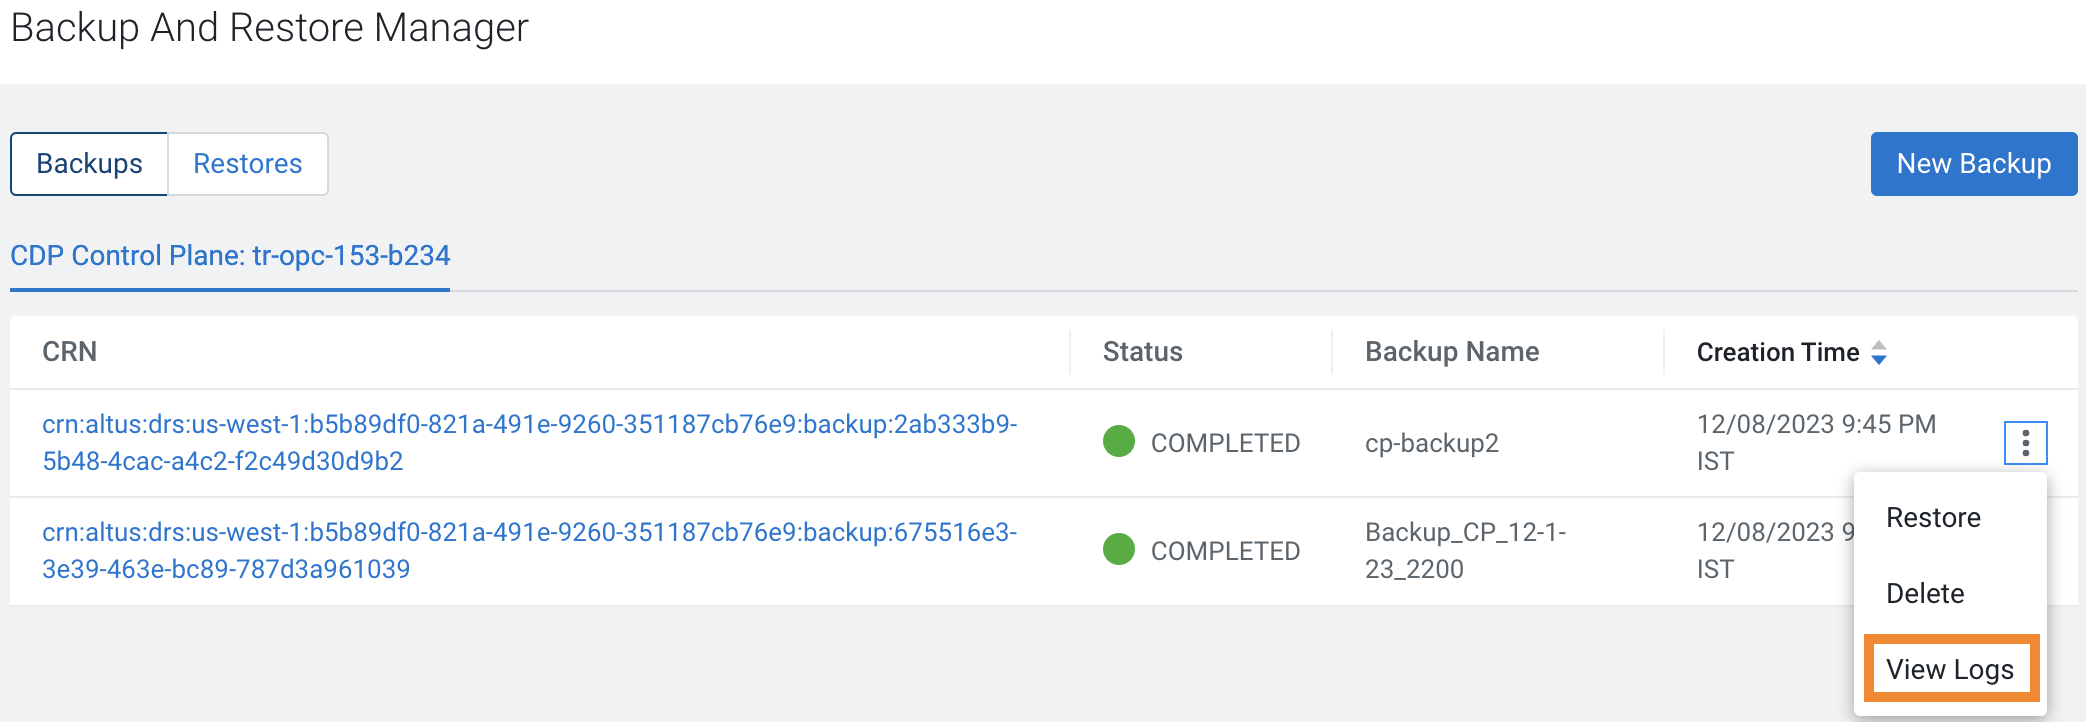Switch to the Restores tab
2086x722 pixels.
(247, 163)
